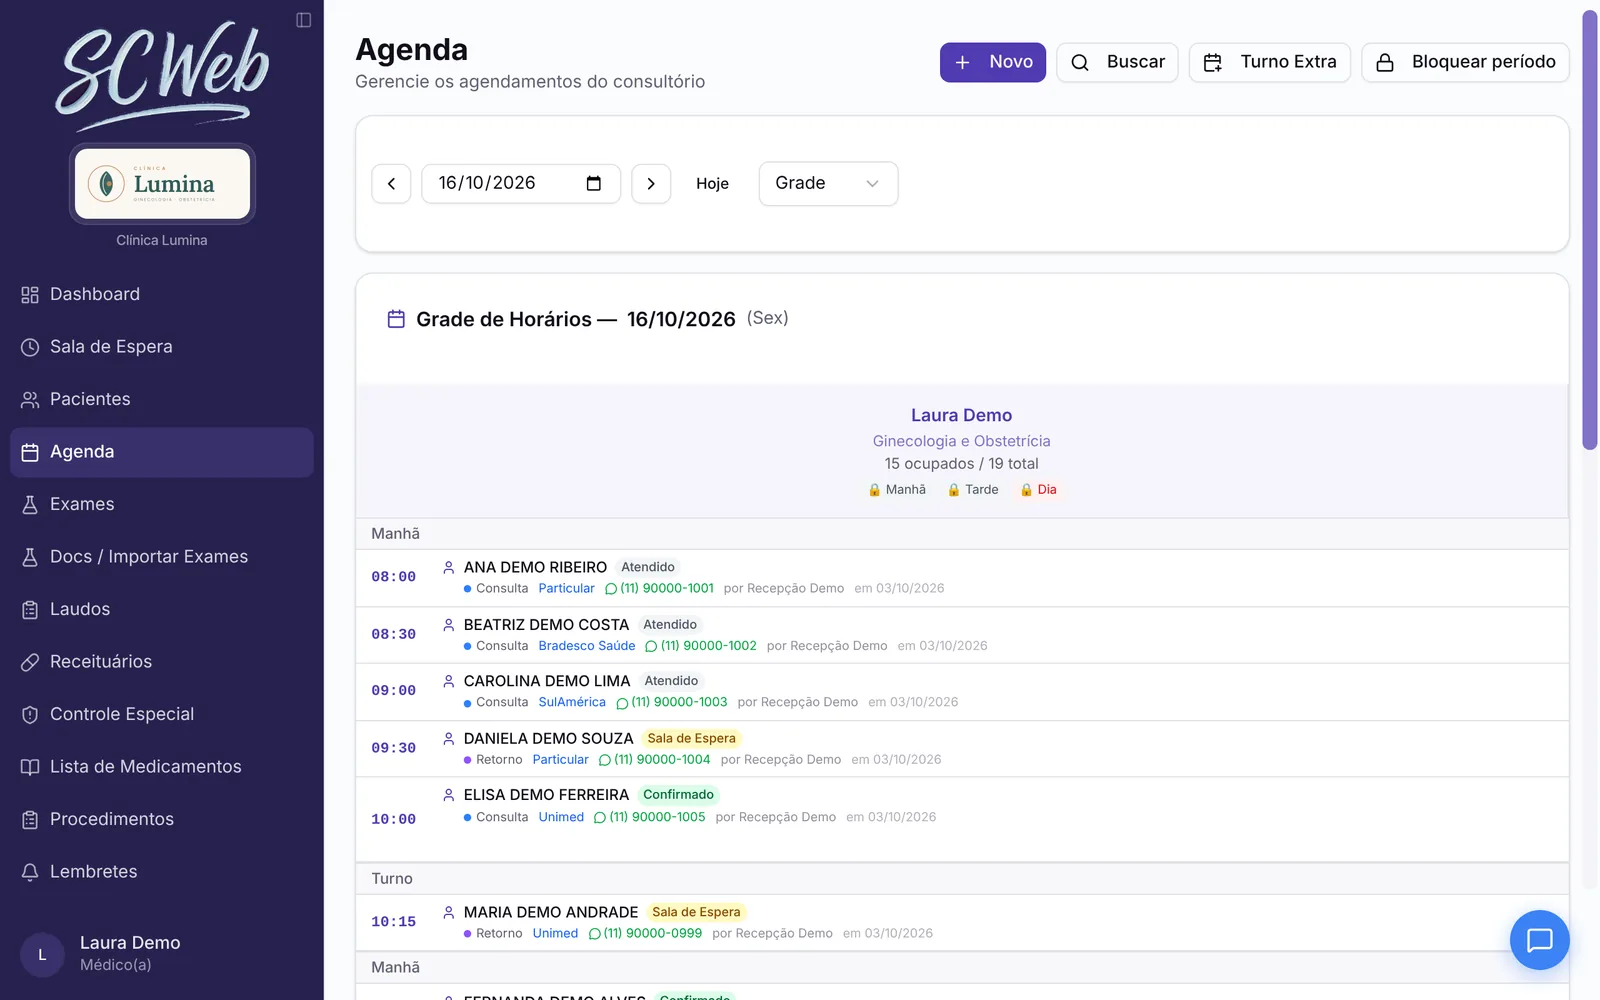Open Lista de Medicamentos
Screen dimensions: 1600x1000
coord(162,767)
